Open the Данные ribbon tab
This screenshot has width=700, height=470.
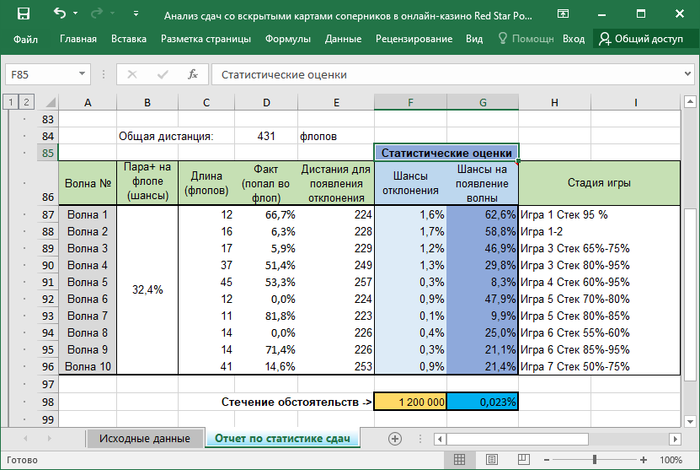pos(343,39)
